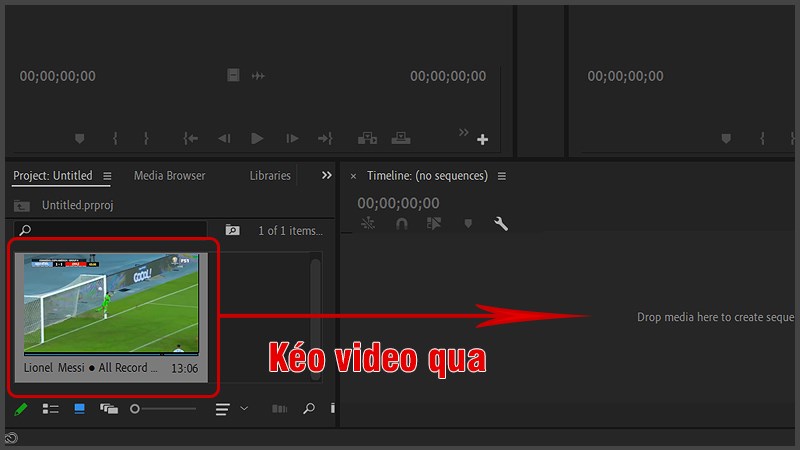Click the Find magnifier icon
The image size is (800, 450).
point(309,409)
